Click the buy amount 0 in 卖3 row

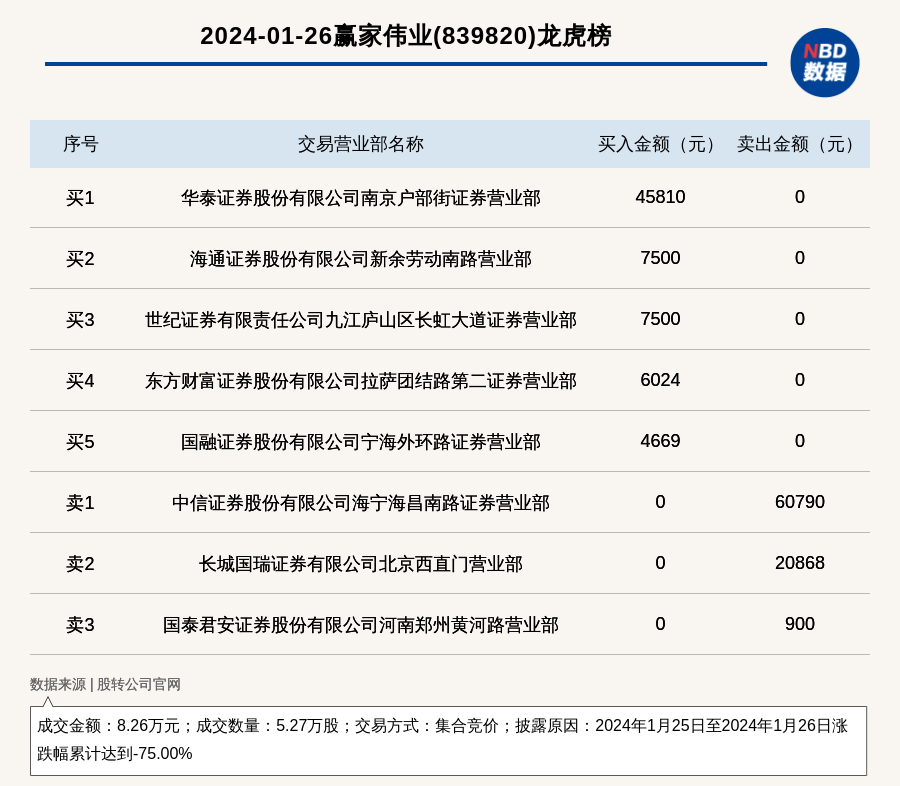[660, 624]
